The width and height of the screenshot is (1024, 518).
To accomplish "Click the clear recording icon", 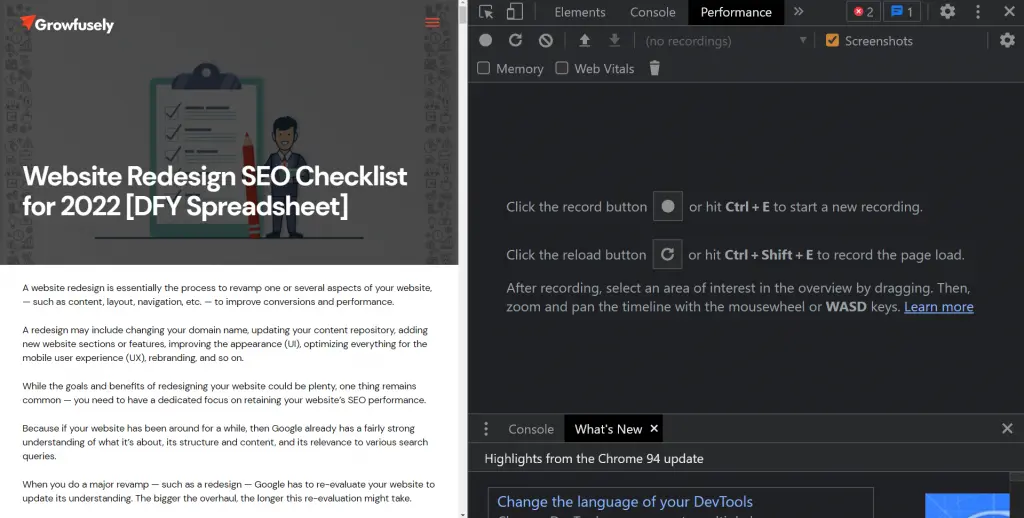I will [545, 40].
